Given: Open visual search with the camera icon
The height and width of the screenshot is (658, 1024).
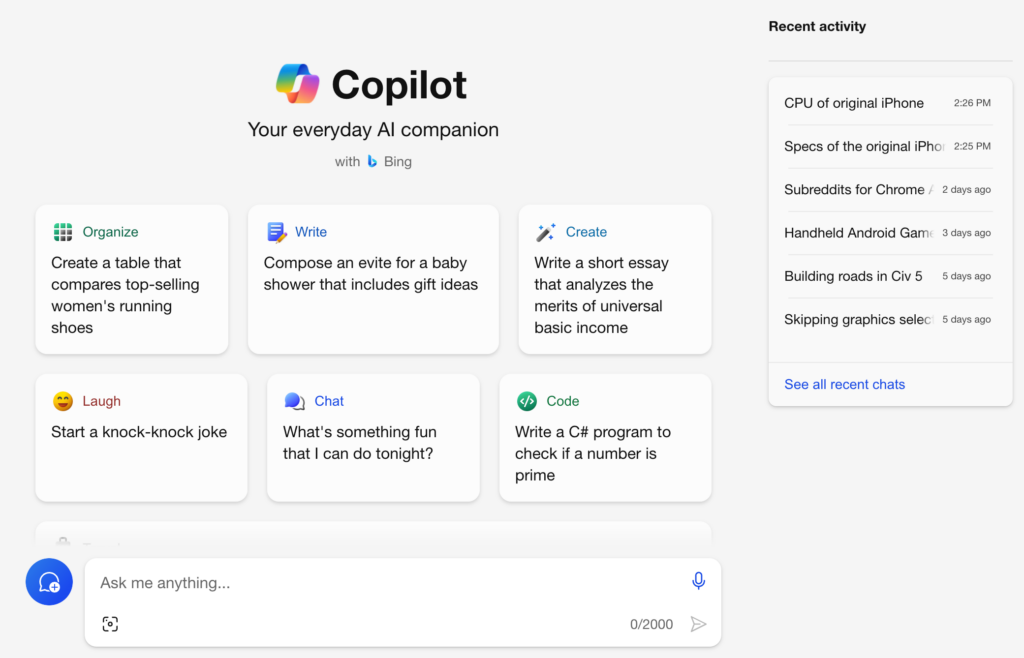Looking at the screenshot, I should pos(110,623).
